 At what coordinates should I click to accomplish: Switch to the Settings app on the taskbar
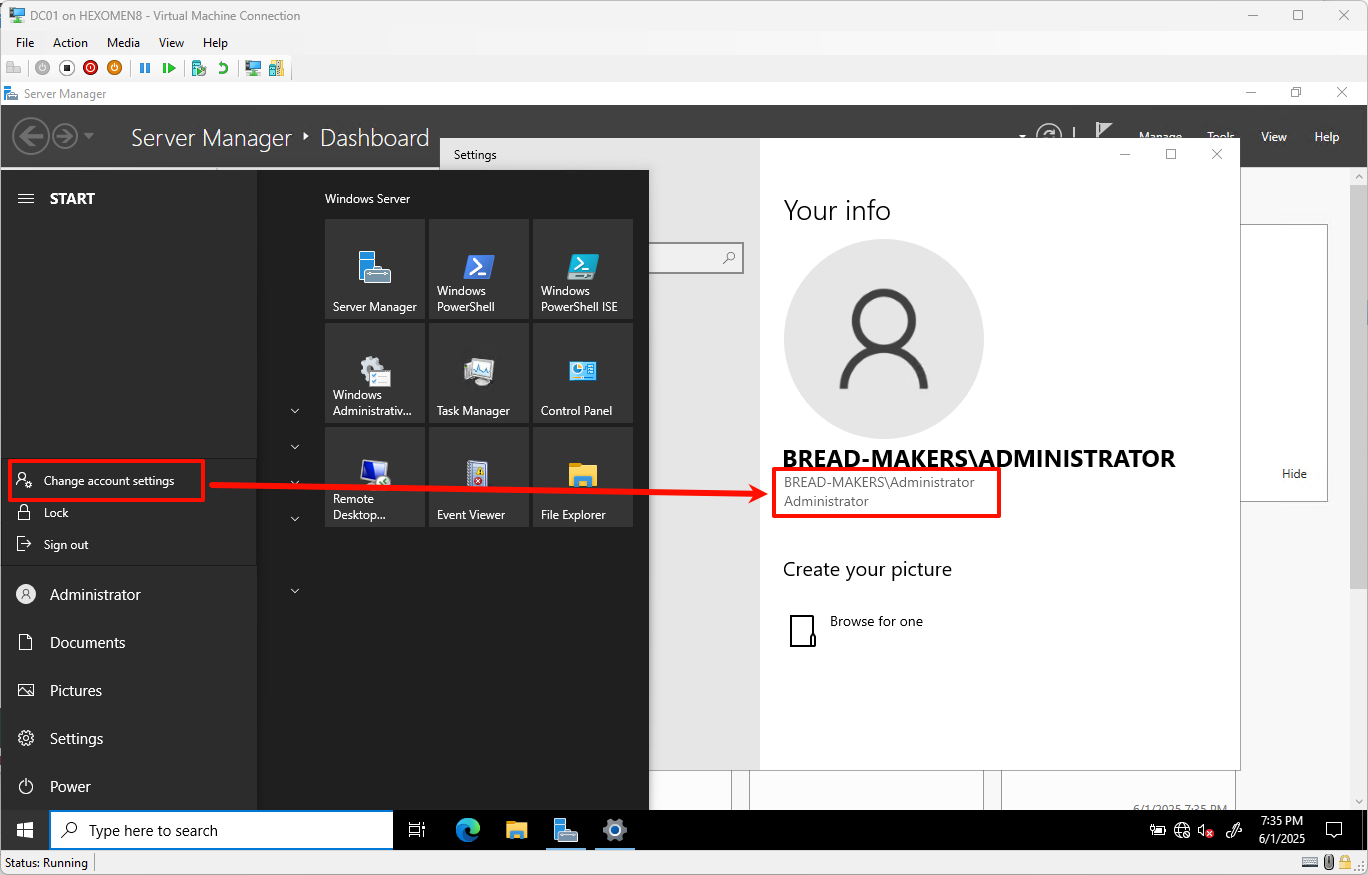pyautogui.click(x=615, y=830)
